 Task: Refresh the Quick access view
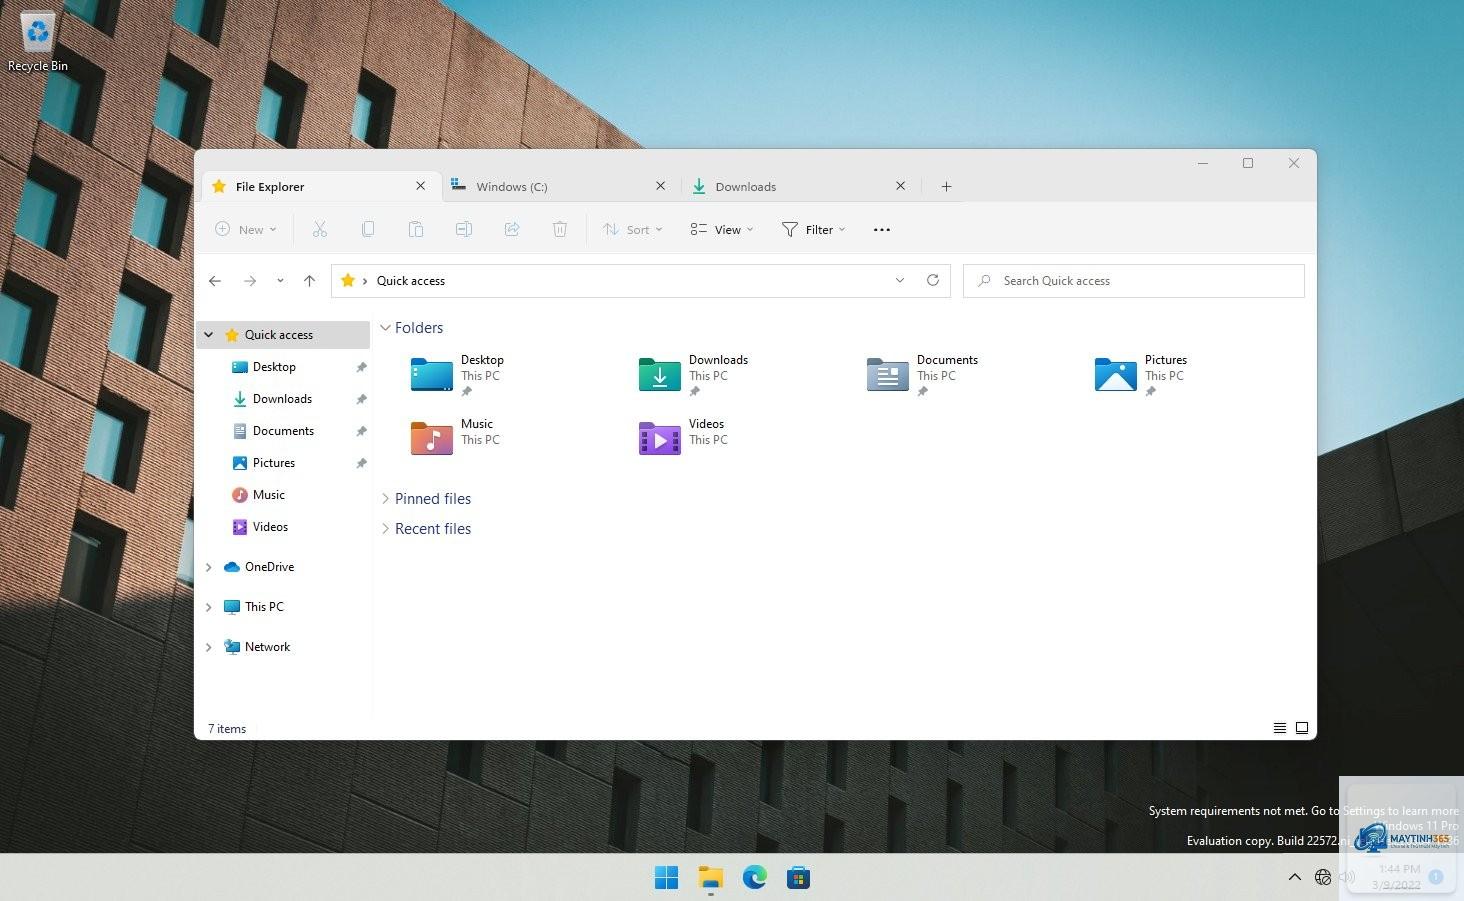[x=933, y=280]
